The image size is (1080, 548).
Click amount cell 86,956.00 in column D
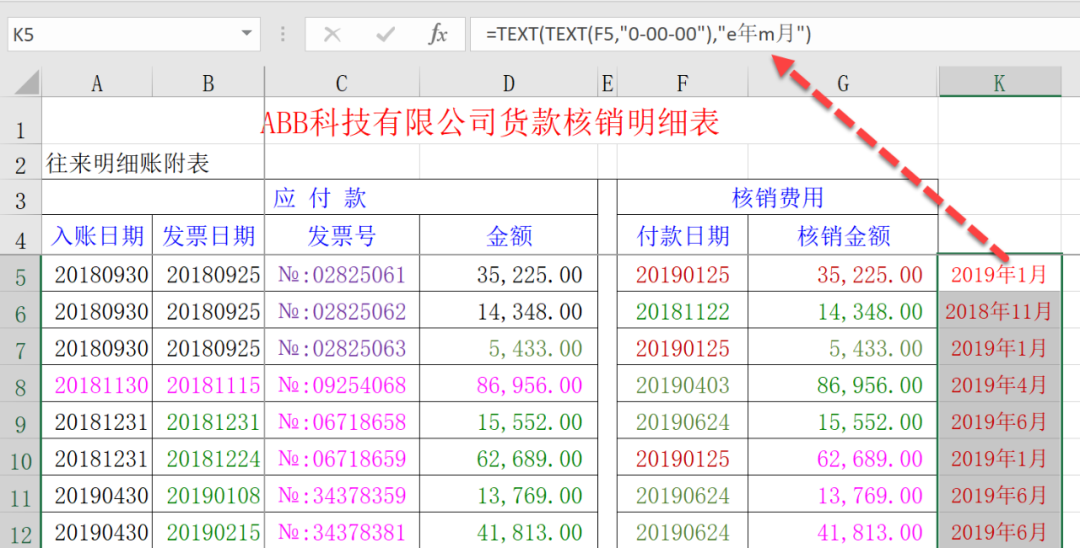point(508,385)
